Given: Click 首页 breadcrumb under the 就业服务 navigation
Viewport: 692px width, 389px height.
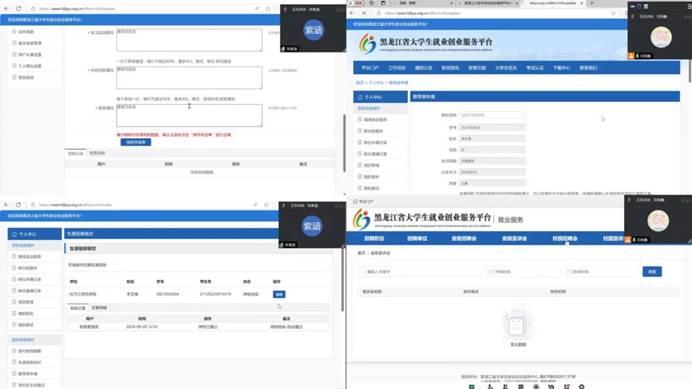Looking at the screenshot, I should (361, 253).
